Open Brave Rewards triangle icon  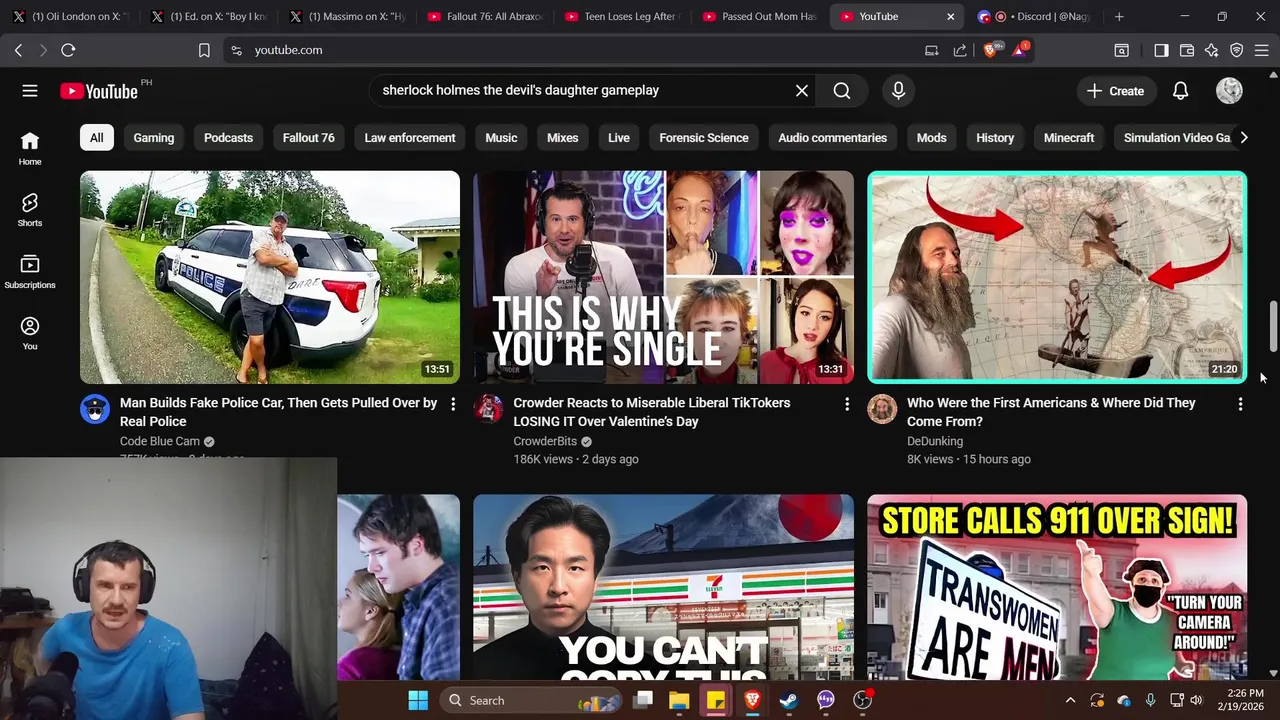[x=1020, y=50]
